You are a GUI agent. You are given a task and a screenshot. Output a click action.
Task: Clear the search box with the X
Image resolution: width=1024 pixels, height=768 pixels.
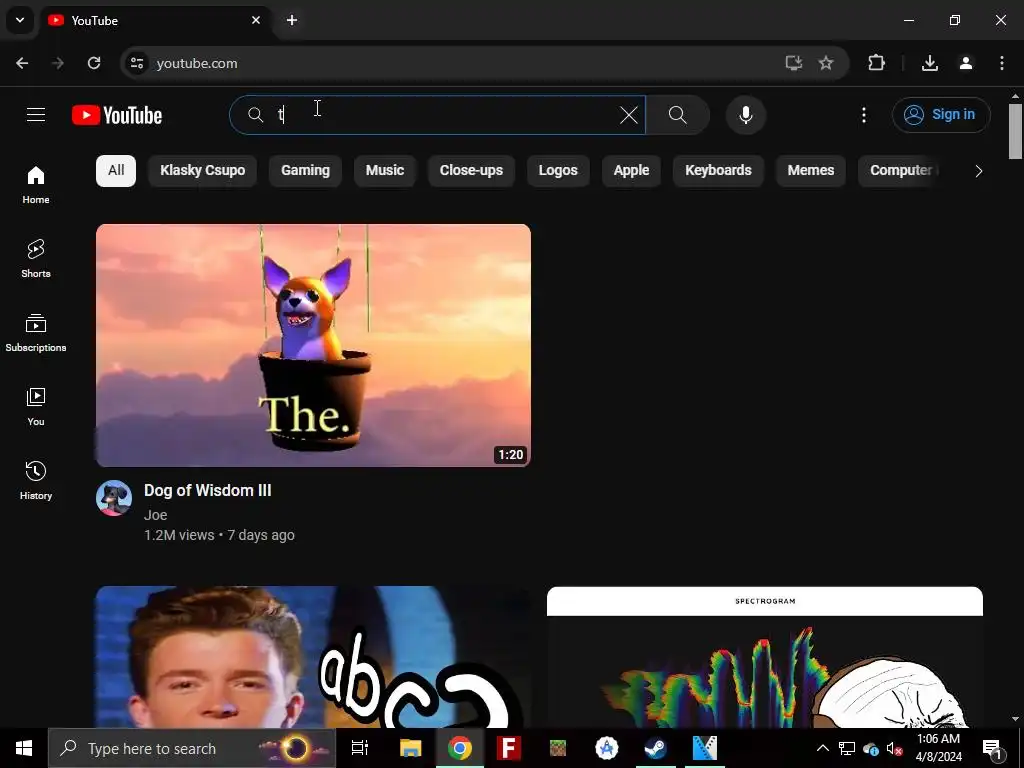pos(628,115)
